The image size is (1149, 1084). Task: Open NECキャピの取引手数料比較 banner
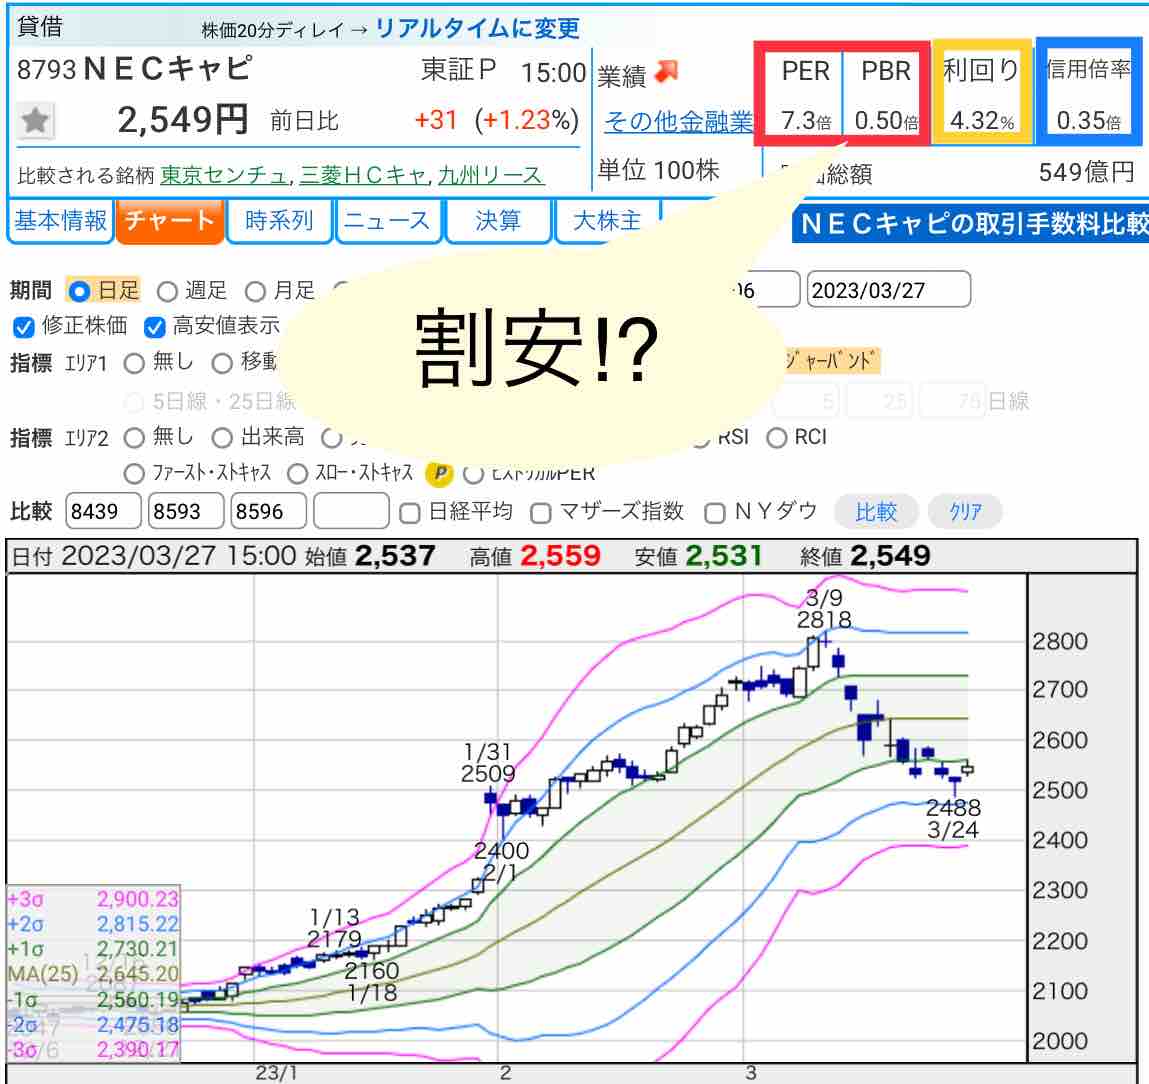[x=969, y=224]
